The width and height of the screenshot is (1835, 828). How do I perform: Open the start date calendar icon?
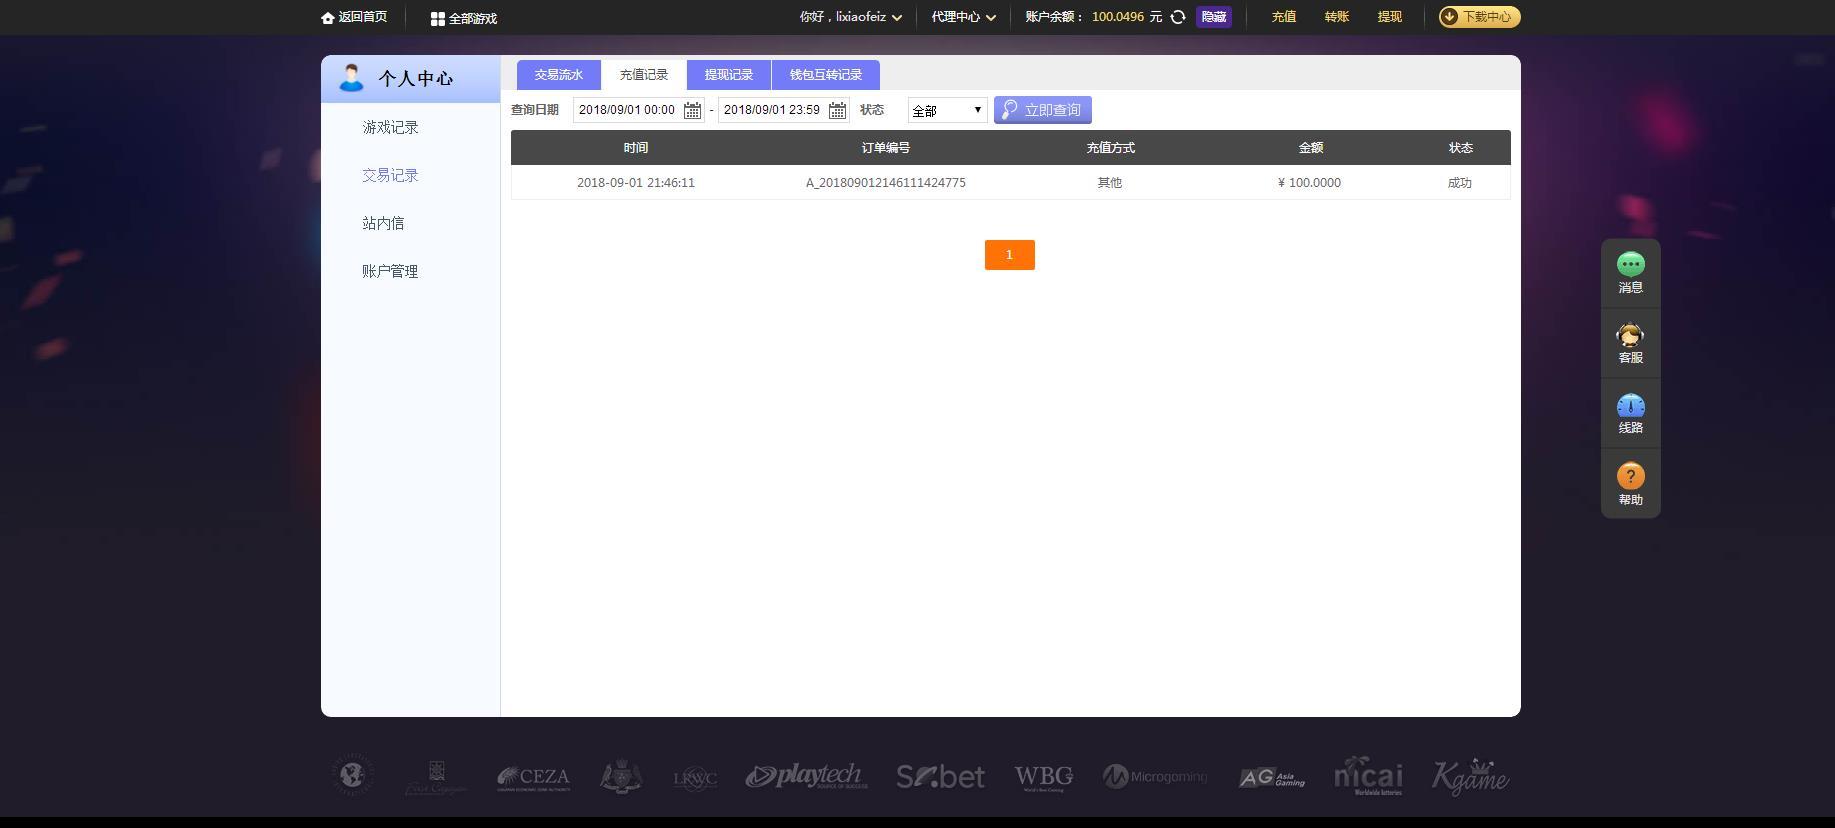692,110
